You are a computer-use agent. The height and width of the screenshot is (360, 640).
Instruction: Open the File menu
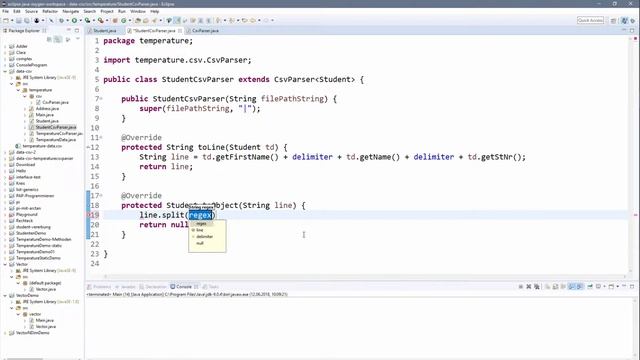coord(5,11)
